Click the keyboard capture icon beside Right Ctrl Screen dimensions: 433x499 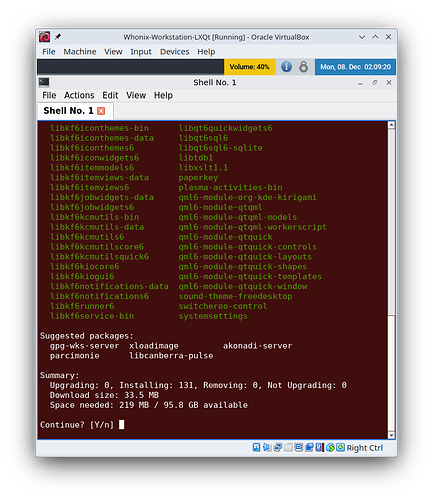point(340,447)
